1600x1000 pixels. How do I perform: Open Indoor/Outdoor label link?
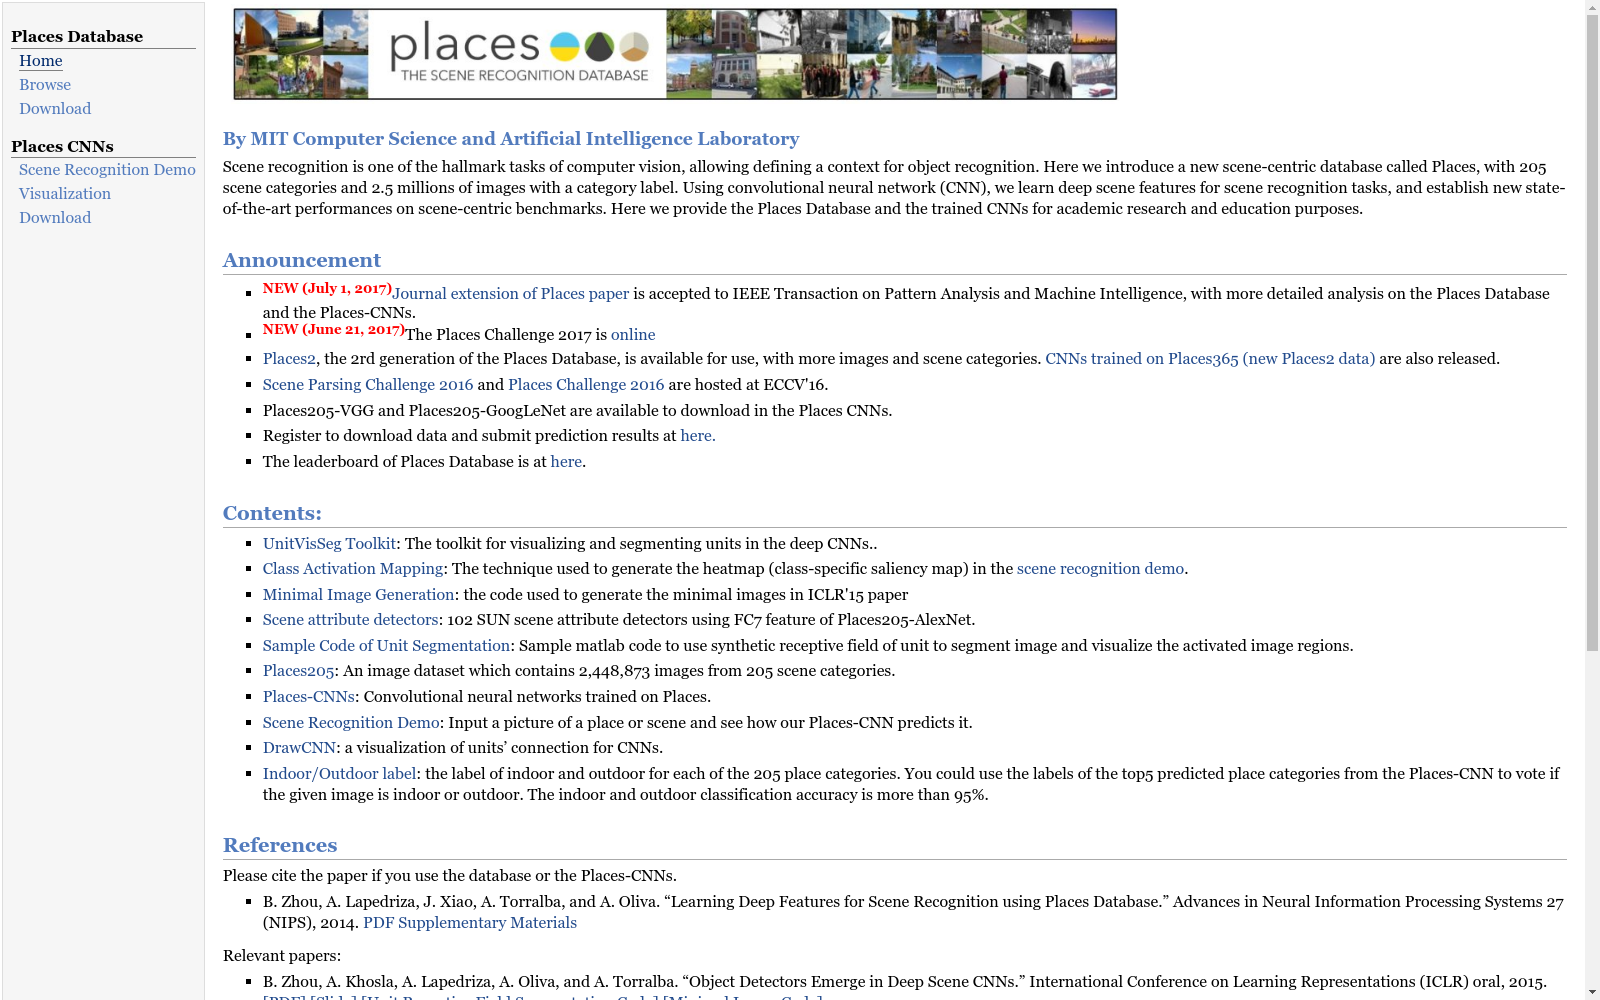(340, 774)
